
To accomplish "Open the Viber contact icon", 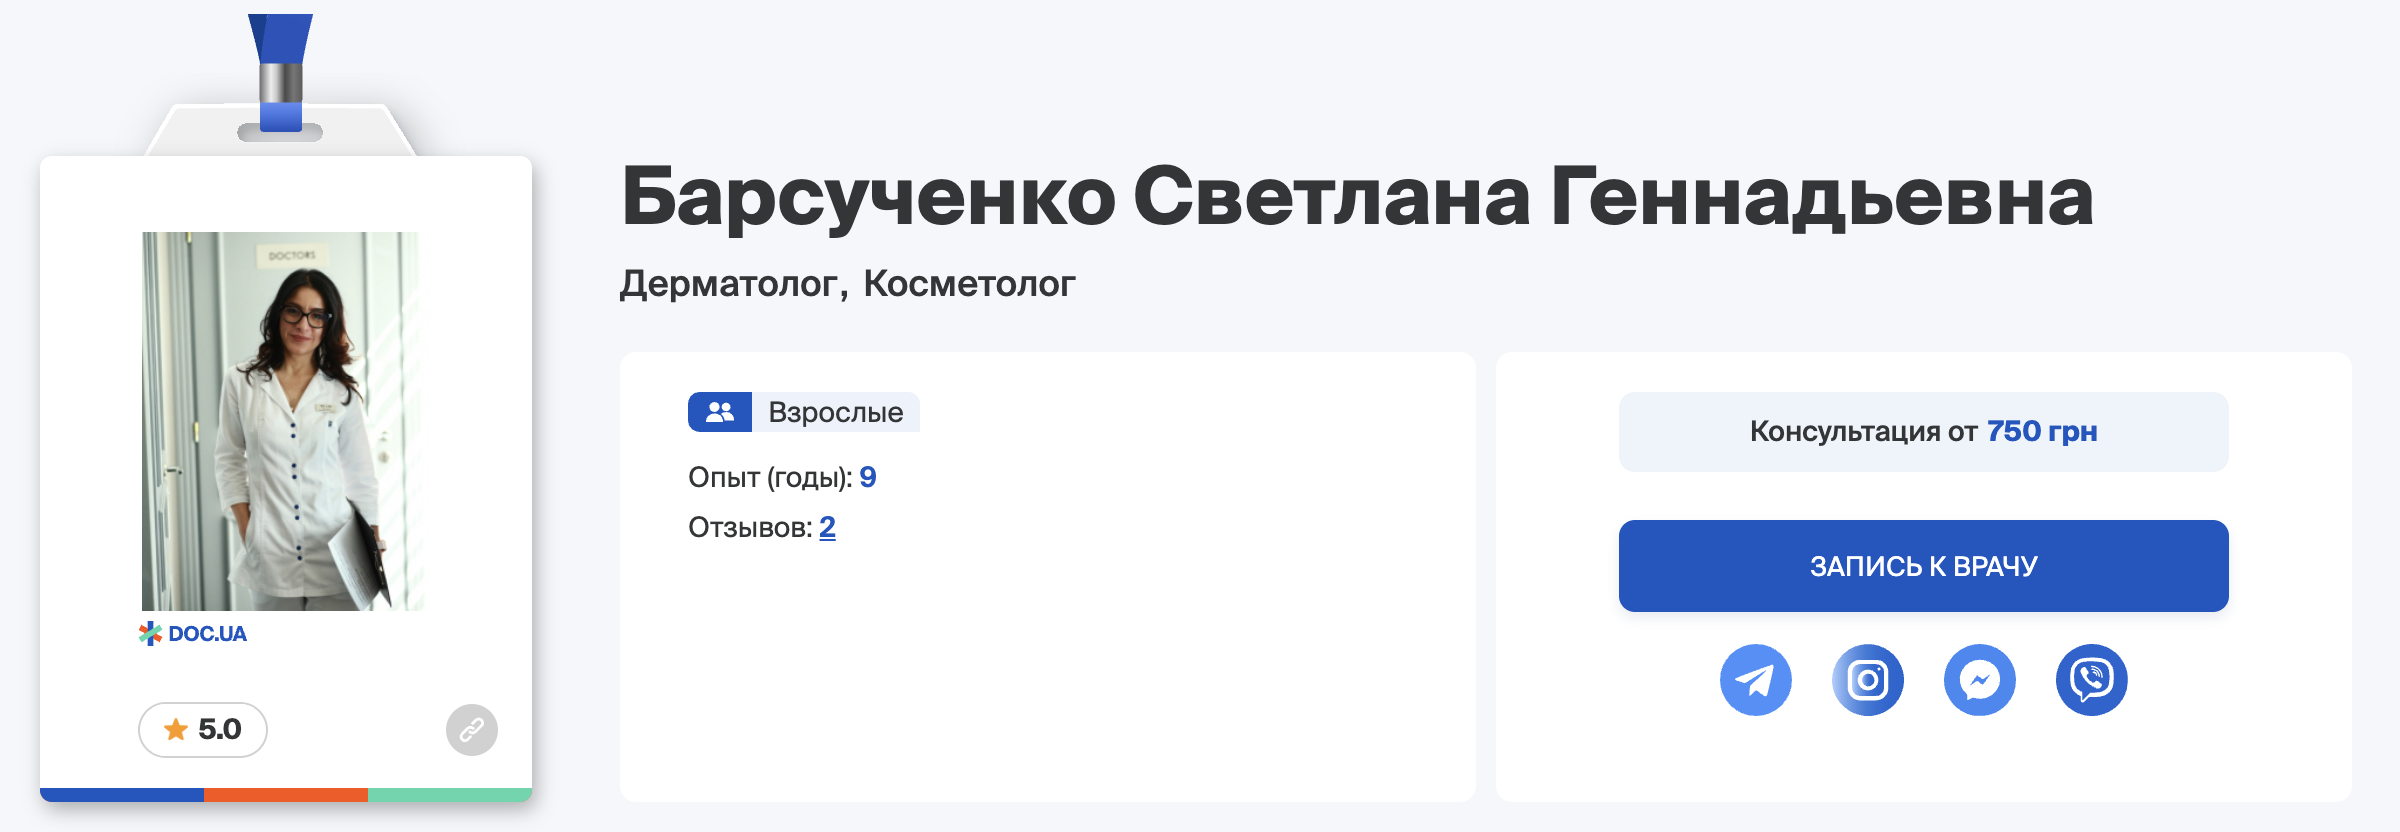I will coord(2091,680).
